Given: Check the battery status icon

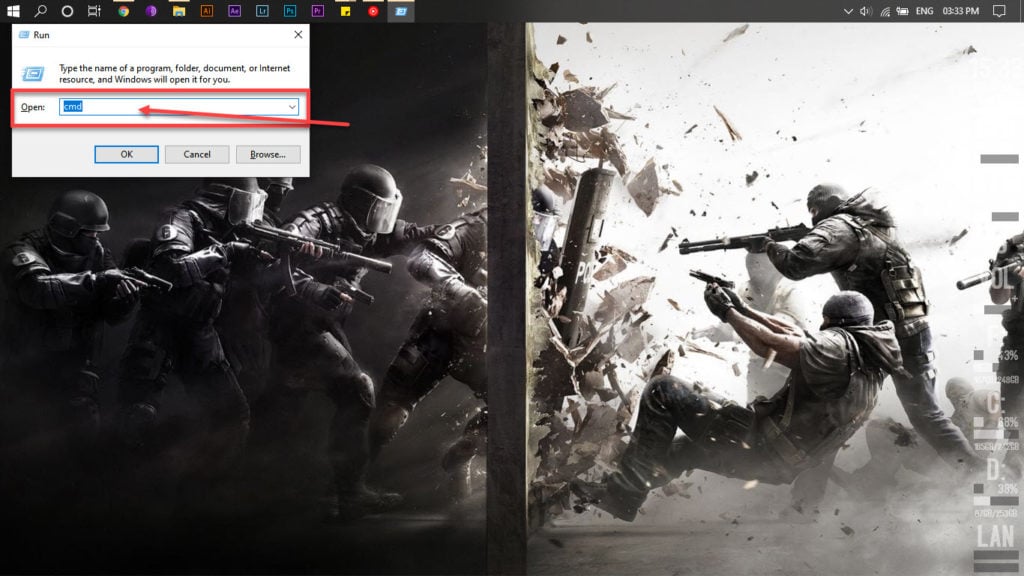Looking at the screenshot, I should click(903, 11).
